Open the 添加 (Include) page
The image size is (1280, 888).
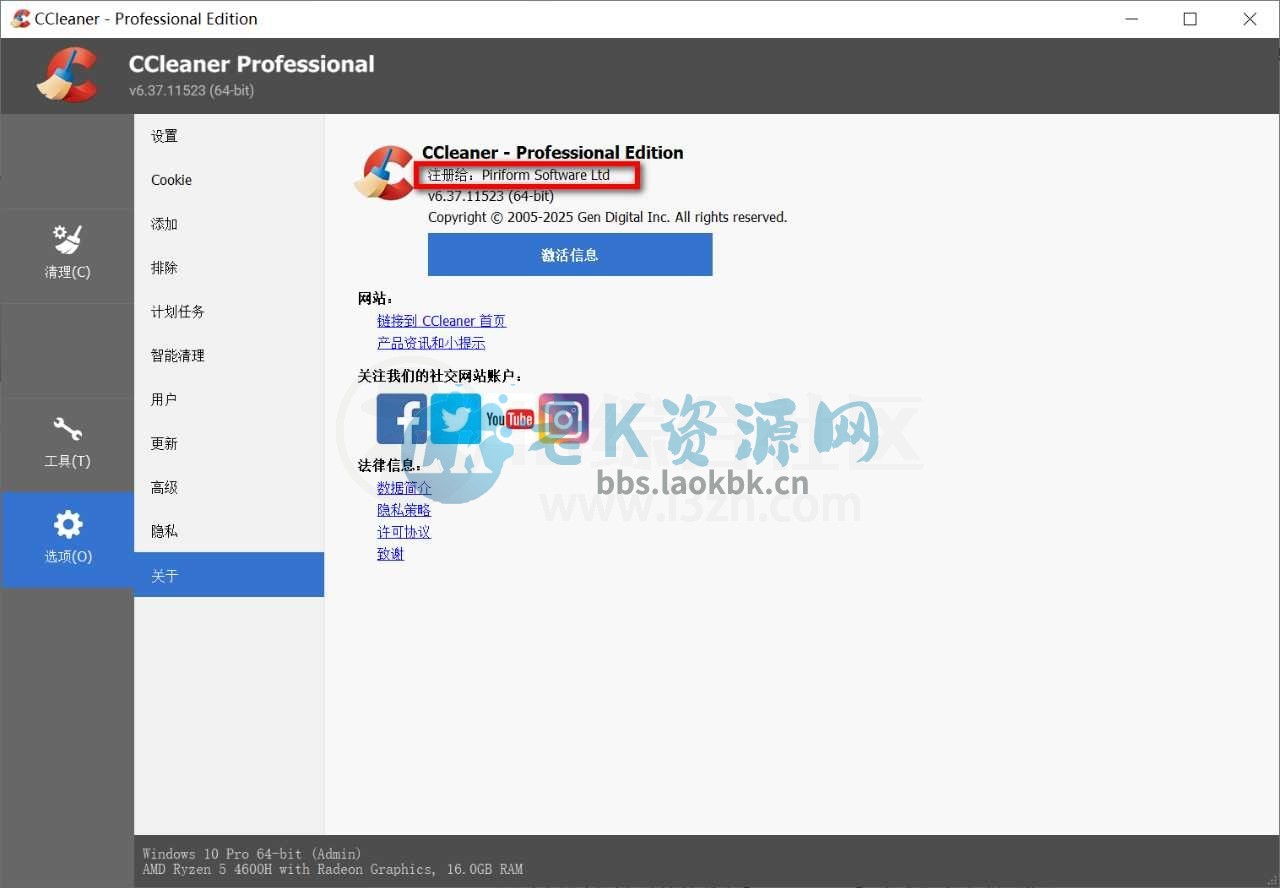(229, 224)
